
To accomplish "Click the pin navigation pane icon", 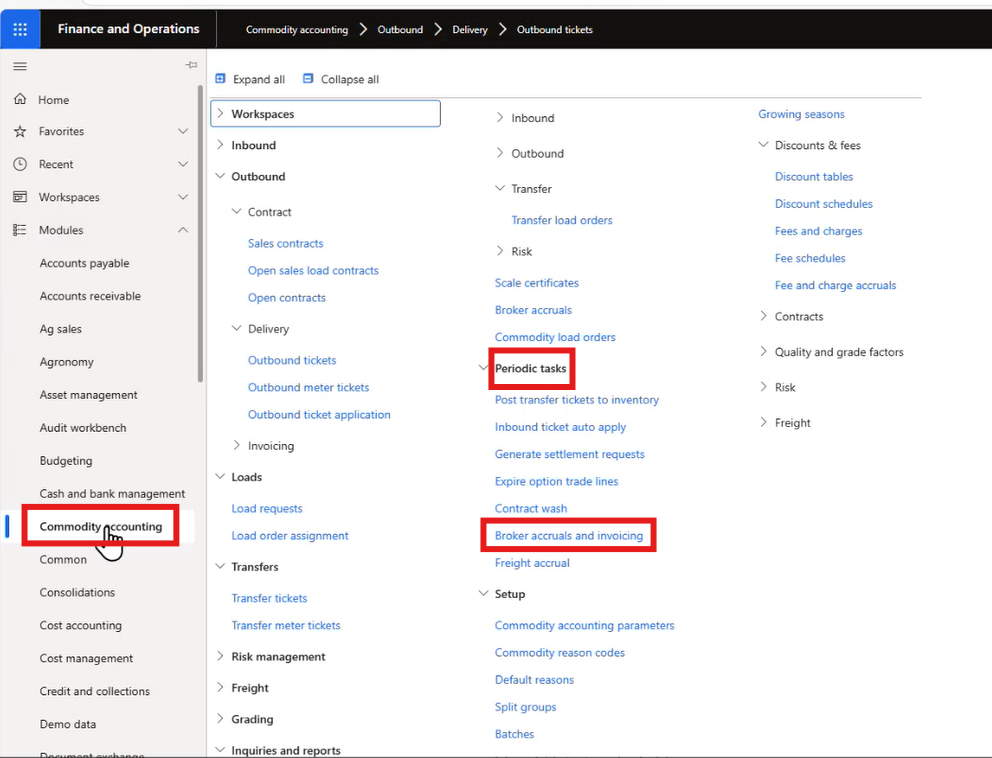I will [x=191, y=65].
